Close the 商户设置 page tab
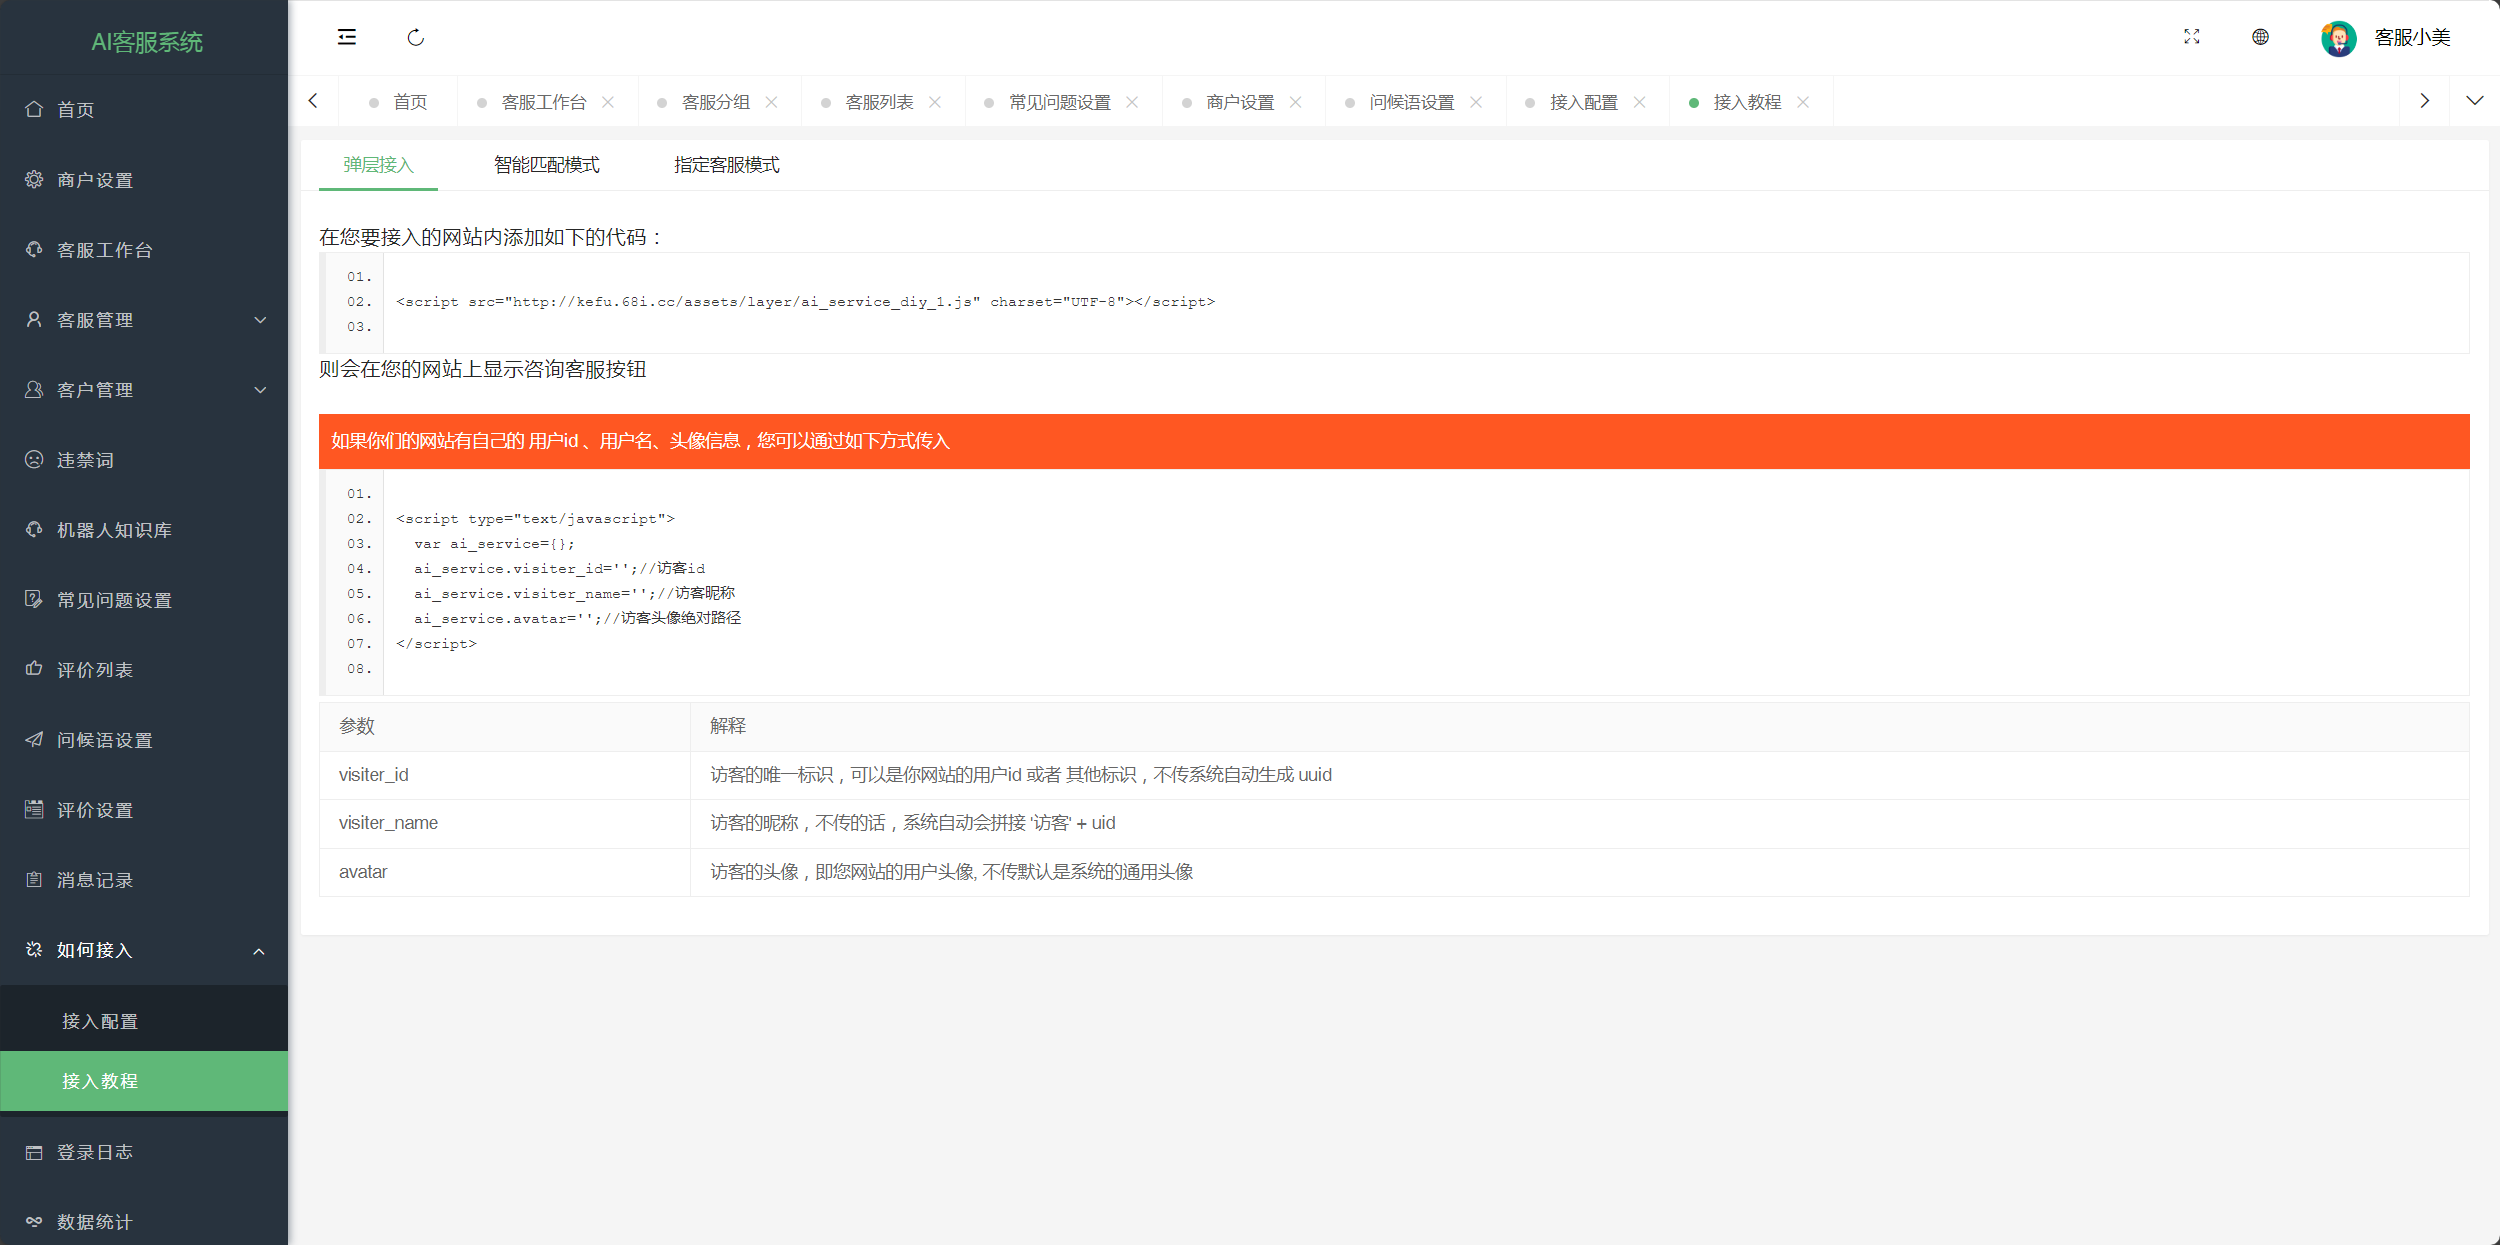The width and height of the screenshot is (2500, 1245). click(x=1296, y=102)
